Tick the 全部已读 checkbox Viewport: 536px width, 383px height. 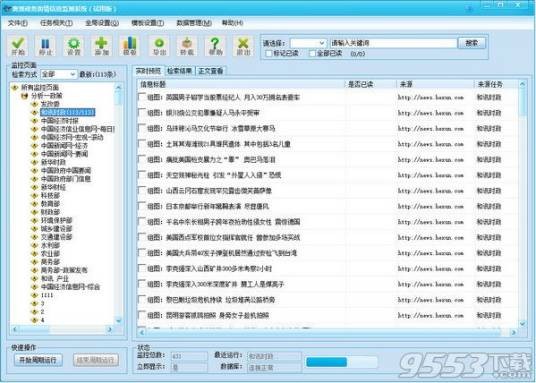(312, 54)
